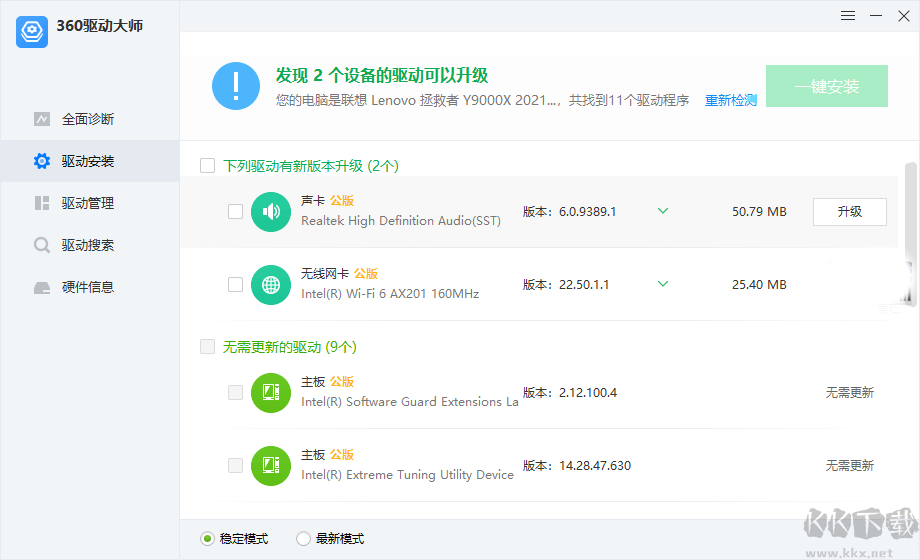The height and width of the screenshot is (560, 920).
Task: Click the Software Guard Extensions motherboard icon
Action: click(270, 392)
